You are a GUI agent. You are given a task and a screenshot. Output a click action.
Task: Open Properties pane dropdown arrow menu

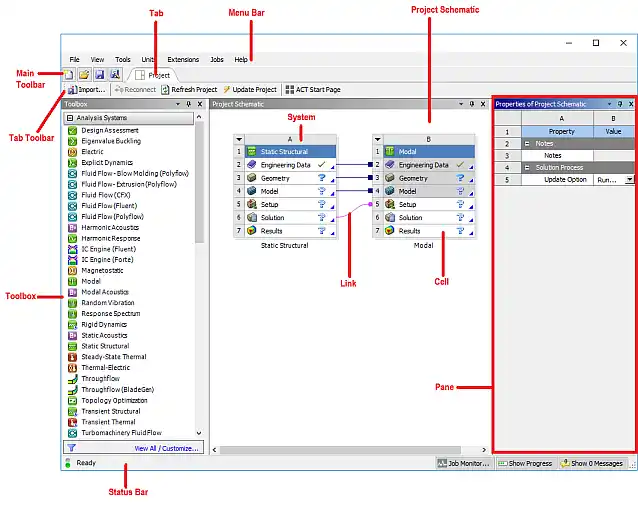pos(610,104)
